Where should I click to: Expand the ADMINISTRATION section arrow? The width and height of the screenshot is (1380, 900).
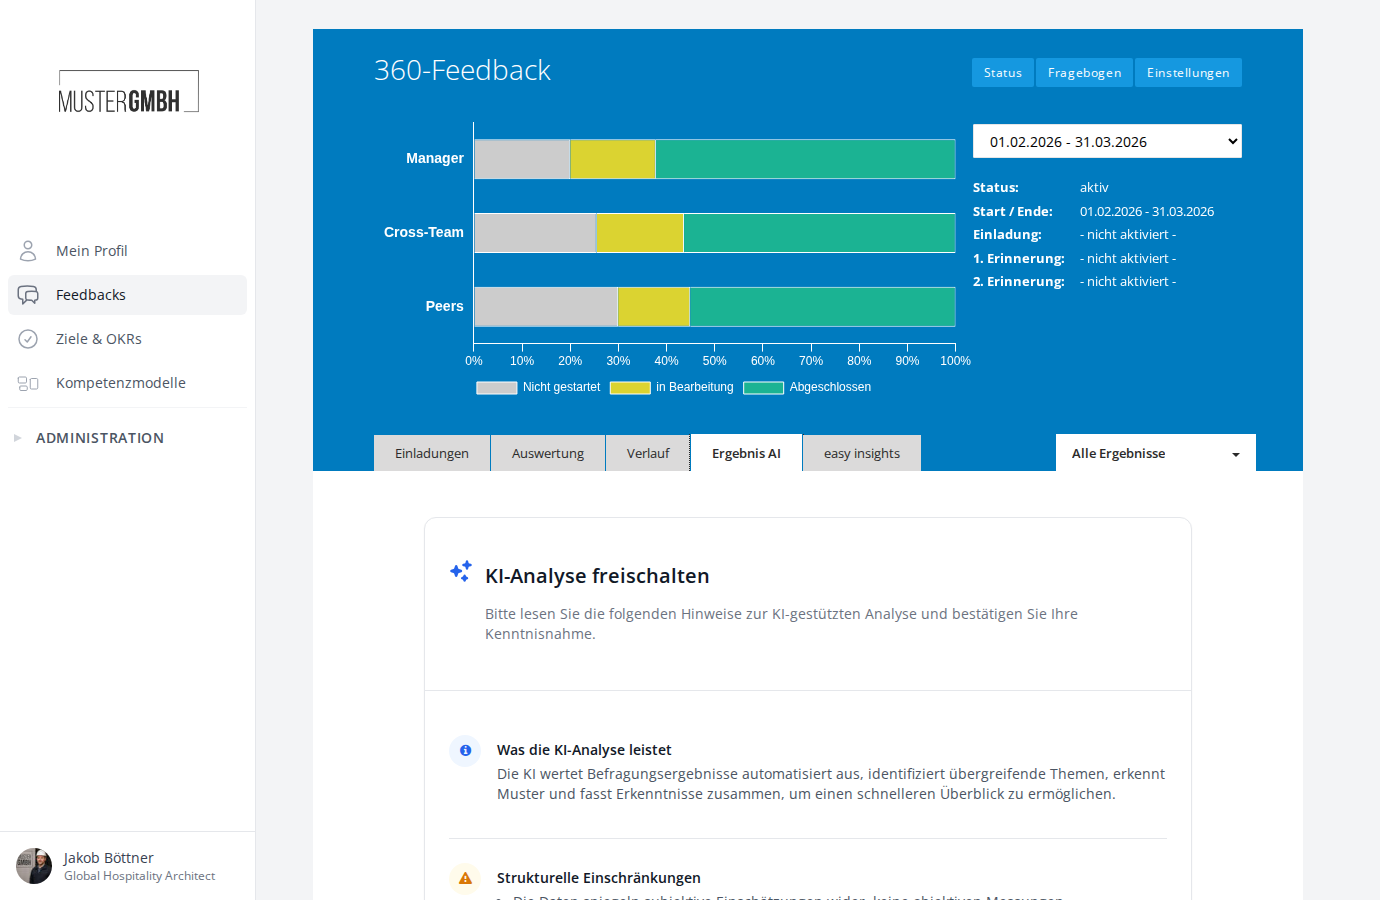pyautogui.click(x=17, y=438)
